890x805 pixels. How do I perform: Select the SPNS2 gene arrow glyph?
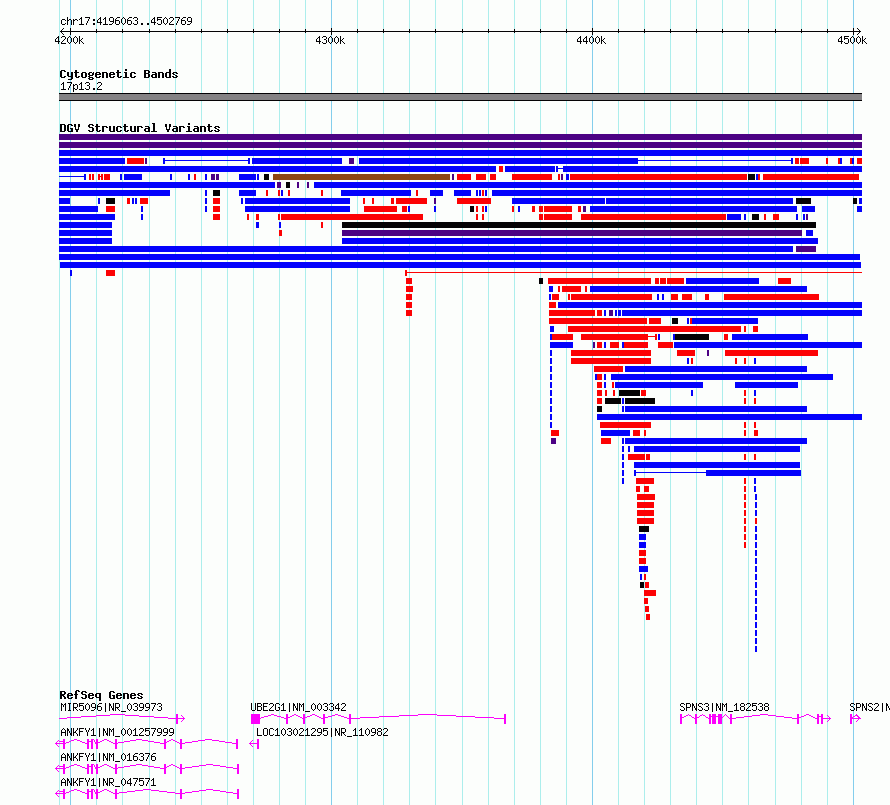coord(855,719)
